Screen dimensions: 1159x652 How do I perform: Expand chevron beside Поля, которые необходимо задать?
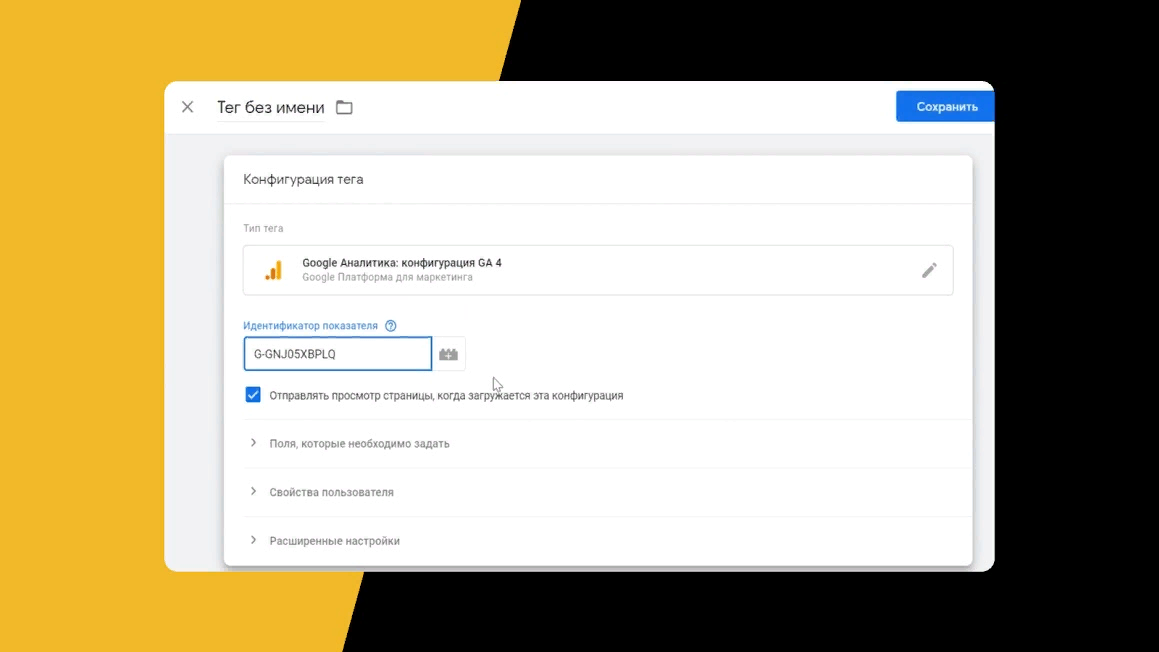coord(254,443)
